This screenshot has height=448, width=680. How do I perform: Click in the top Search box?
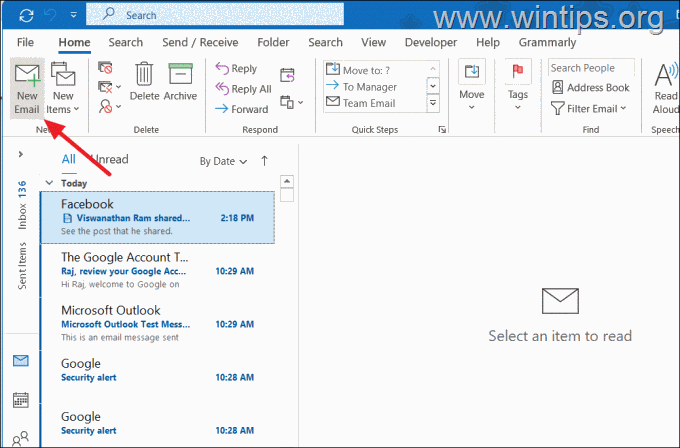tap(215, 15)
